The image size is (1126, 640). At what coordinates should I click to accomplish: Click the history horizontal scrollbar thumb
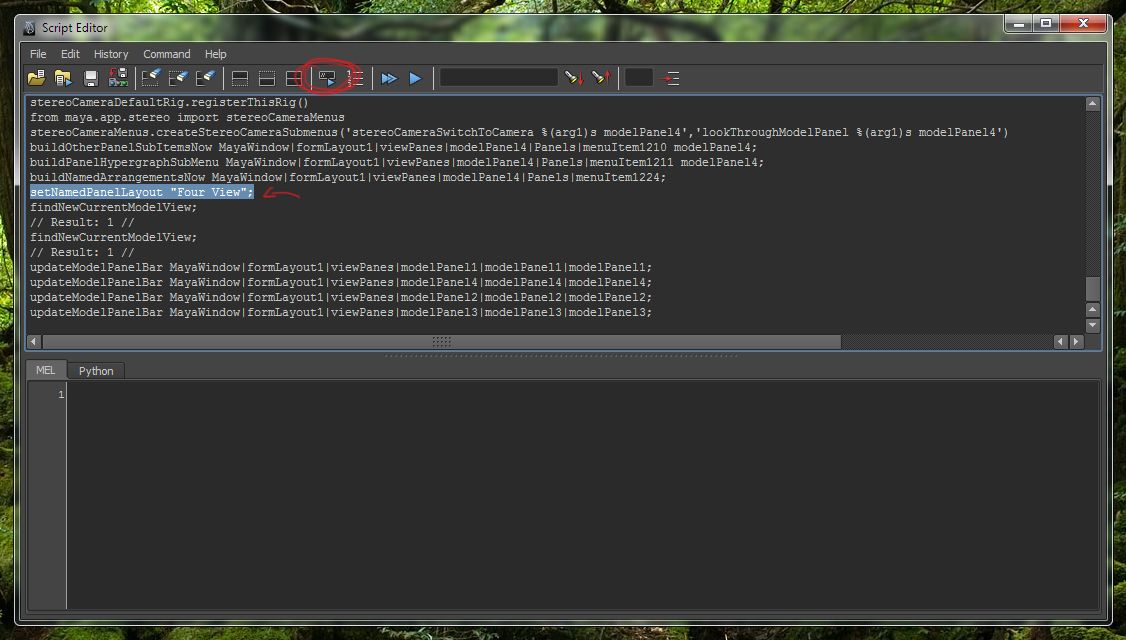[441, 342]
